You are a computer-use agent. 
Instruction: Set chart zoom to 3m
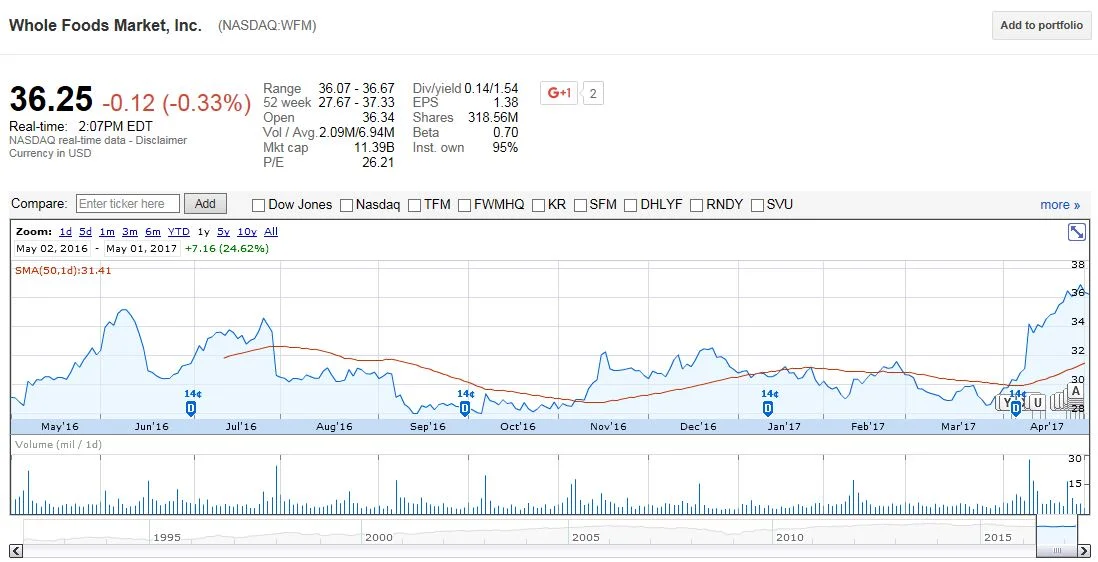[130, 232]
